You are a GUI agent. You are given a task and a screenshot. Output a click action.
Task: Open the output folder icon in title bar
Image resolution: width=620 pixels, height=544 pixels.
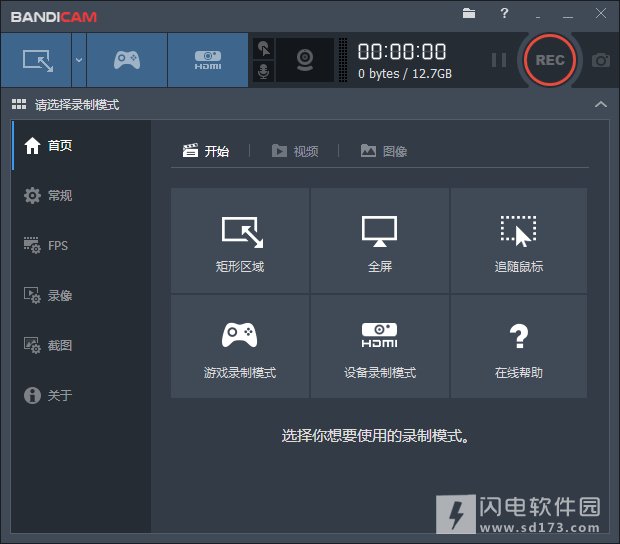click(469, 13)
